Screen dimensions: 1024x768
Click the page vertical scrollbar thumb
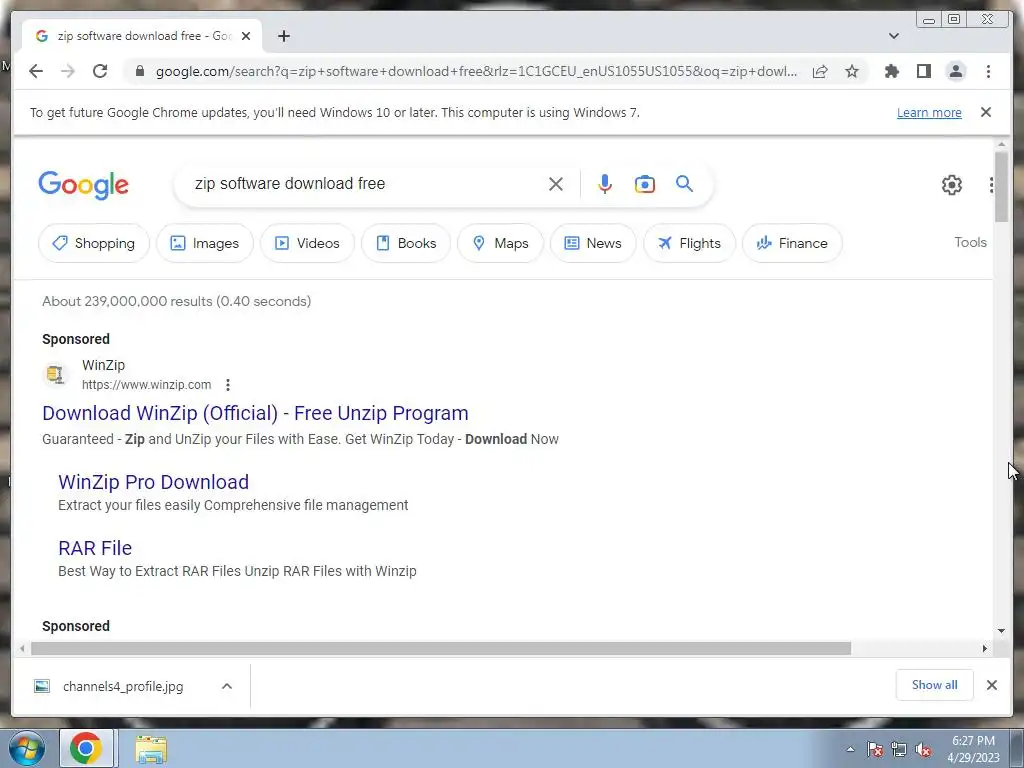click(1001, 187)
